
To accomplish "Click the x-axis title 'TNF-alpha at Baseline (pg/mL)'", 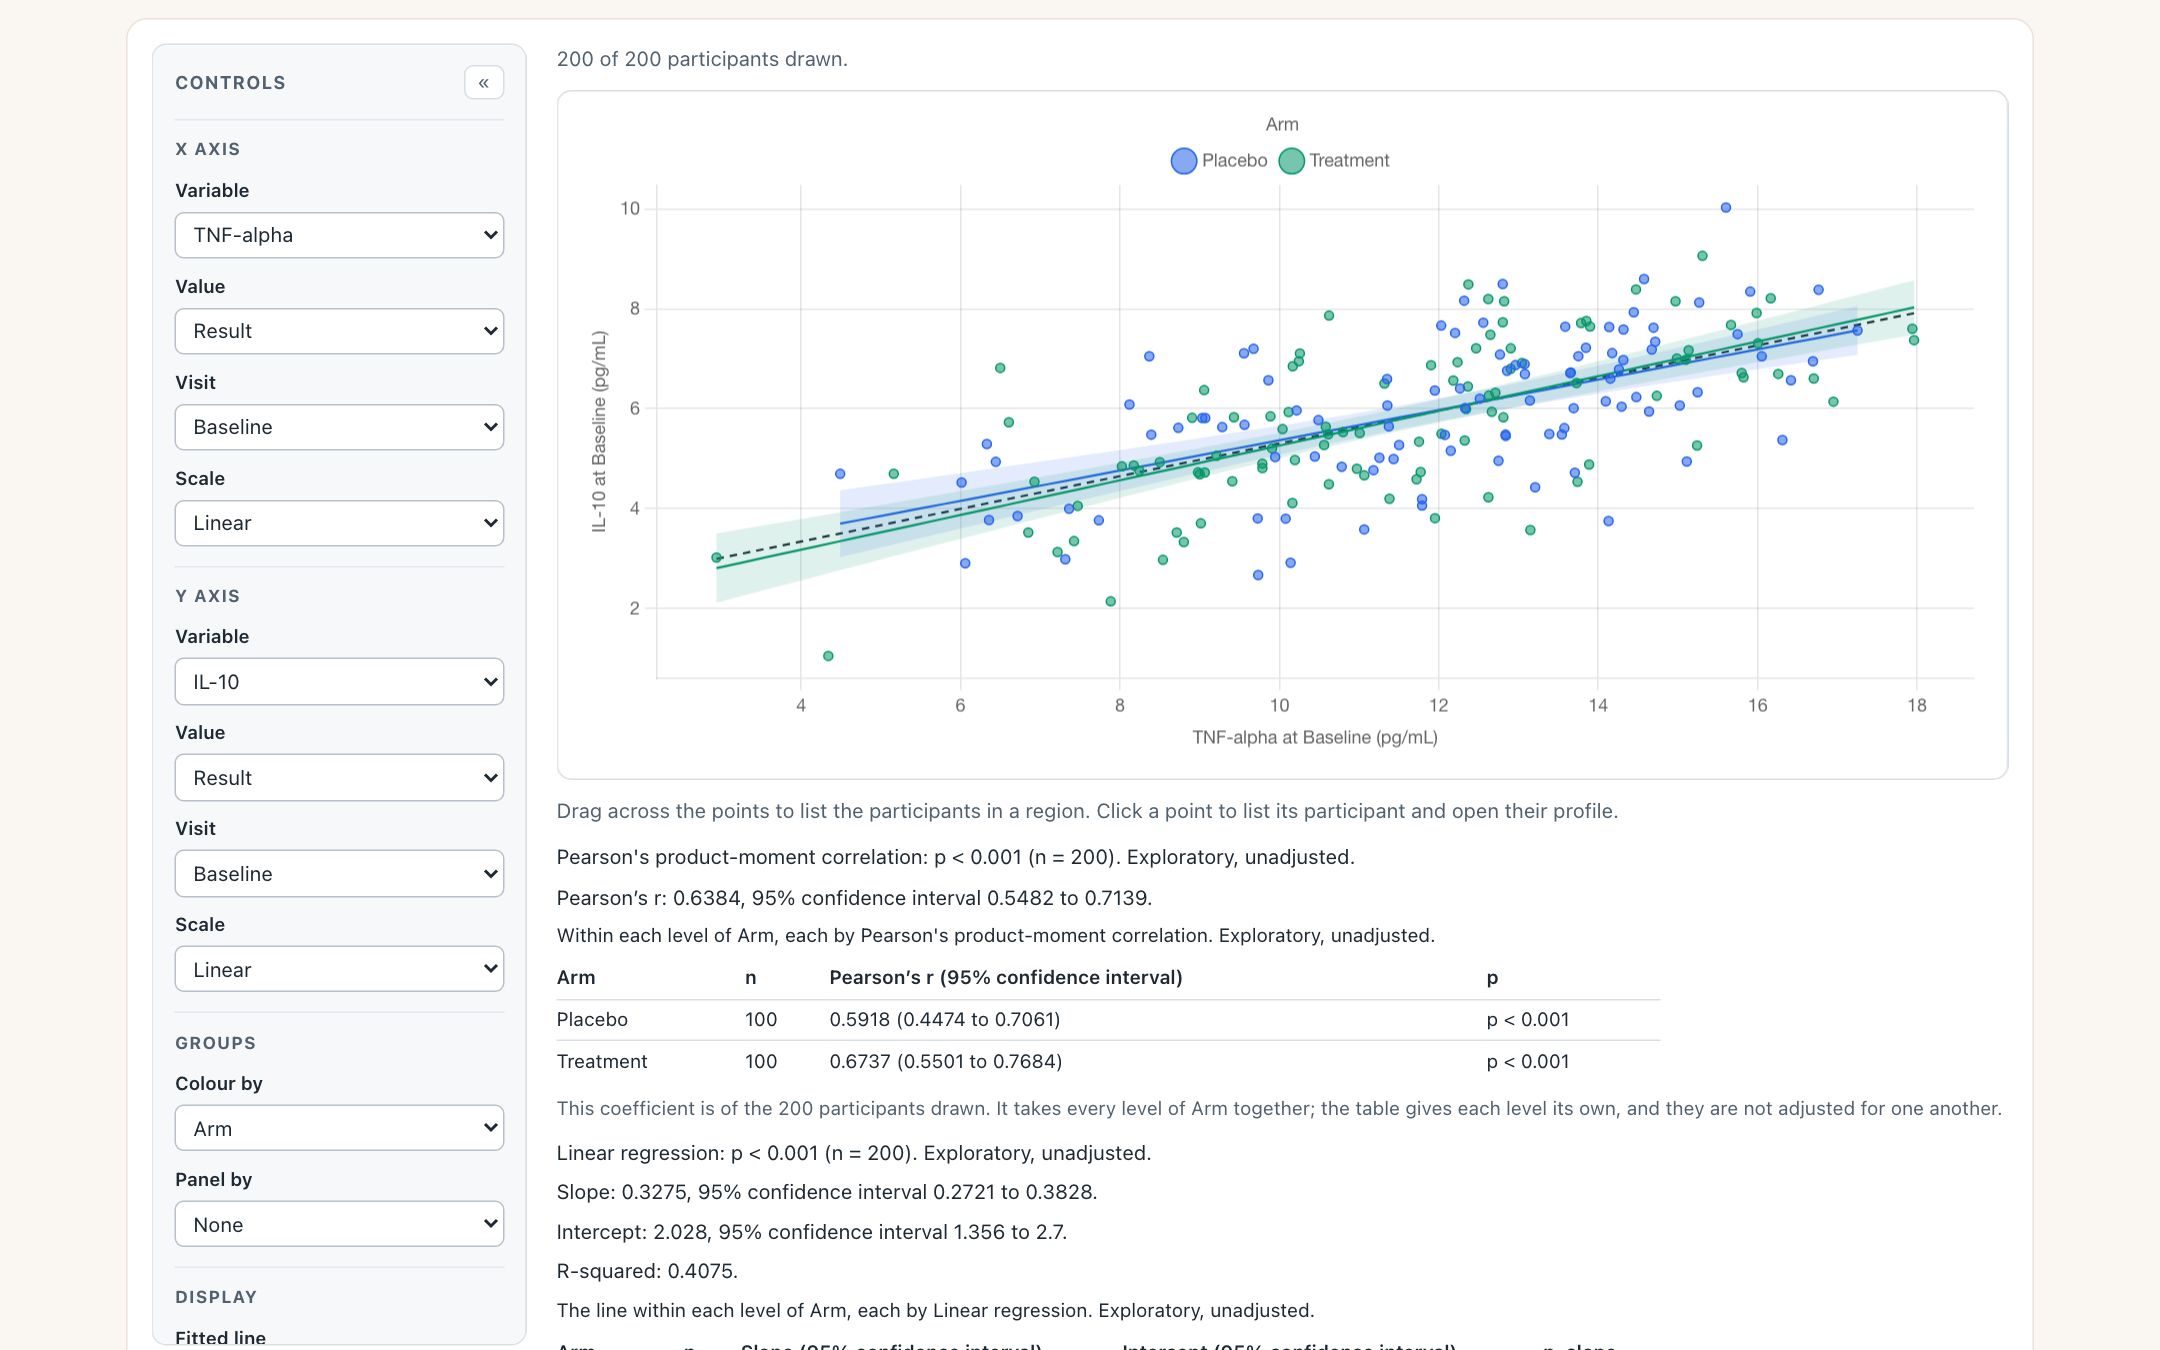I will [1315, 737].
